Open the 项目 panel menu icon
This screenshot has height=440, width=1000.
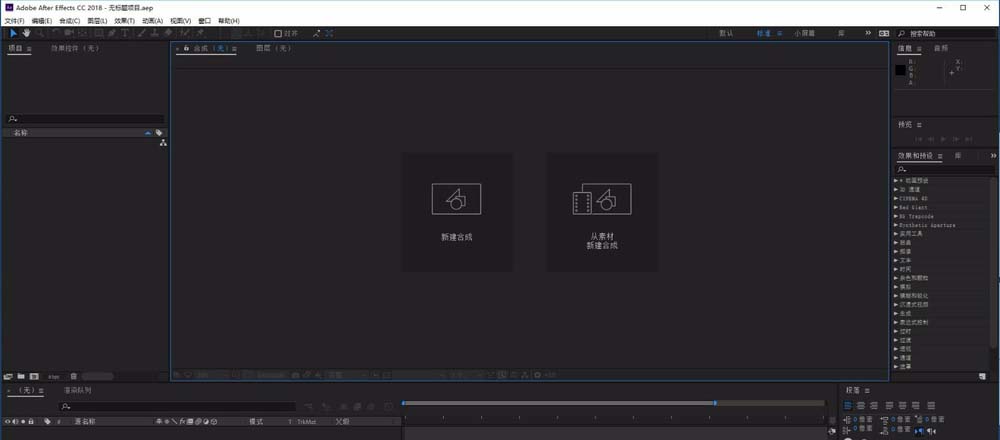point(29,48)
